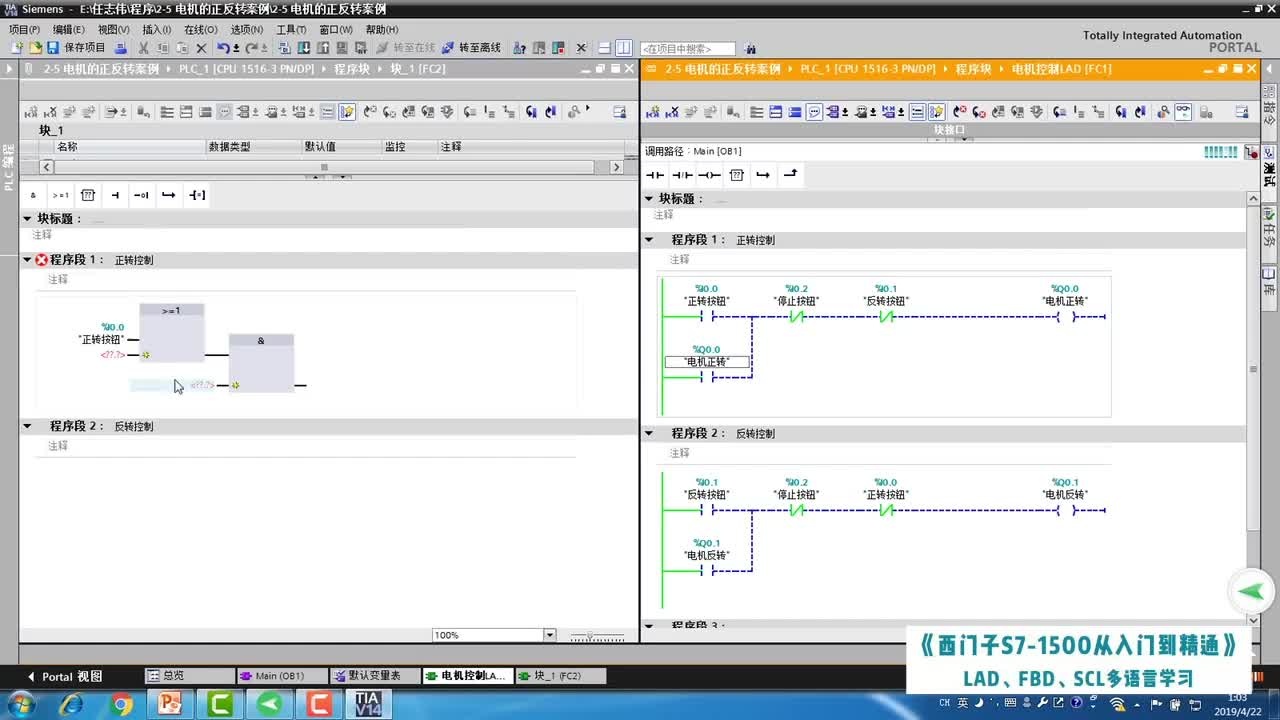This screenshot has width=1280, height=720.
Task: Open the 在线(O) menu
Action: pyautogui.click(x=201, y=30)
